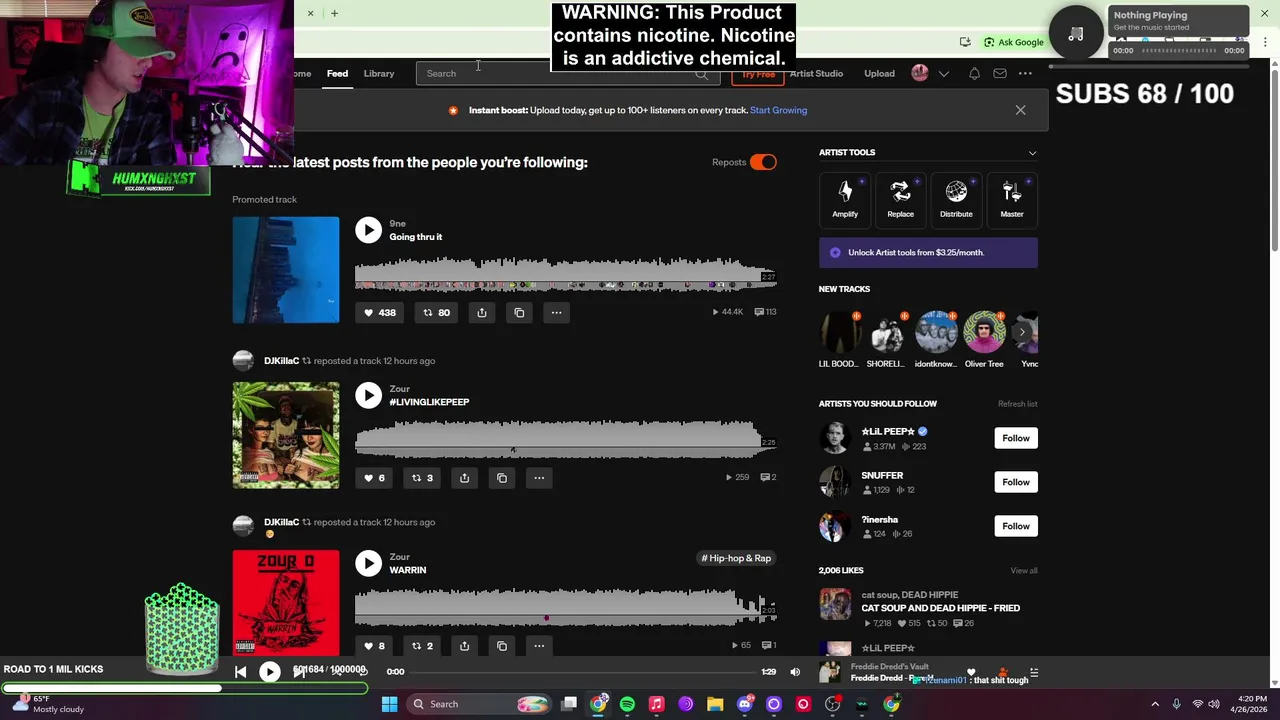The image size is (1280, 720).
Task: Open the Distribute artist tool
Action: pyautogui.click(x=956, y=199)
